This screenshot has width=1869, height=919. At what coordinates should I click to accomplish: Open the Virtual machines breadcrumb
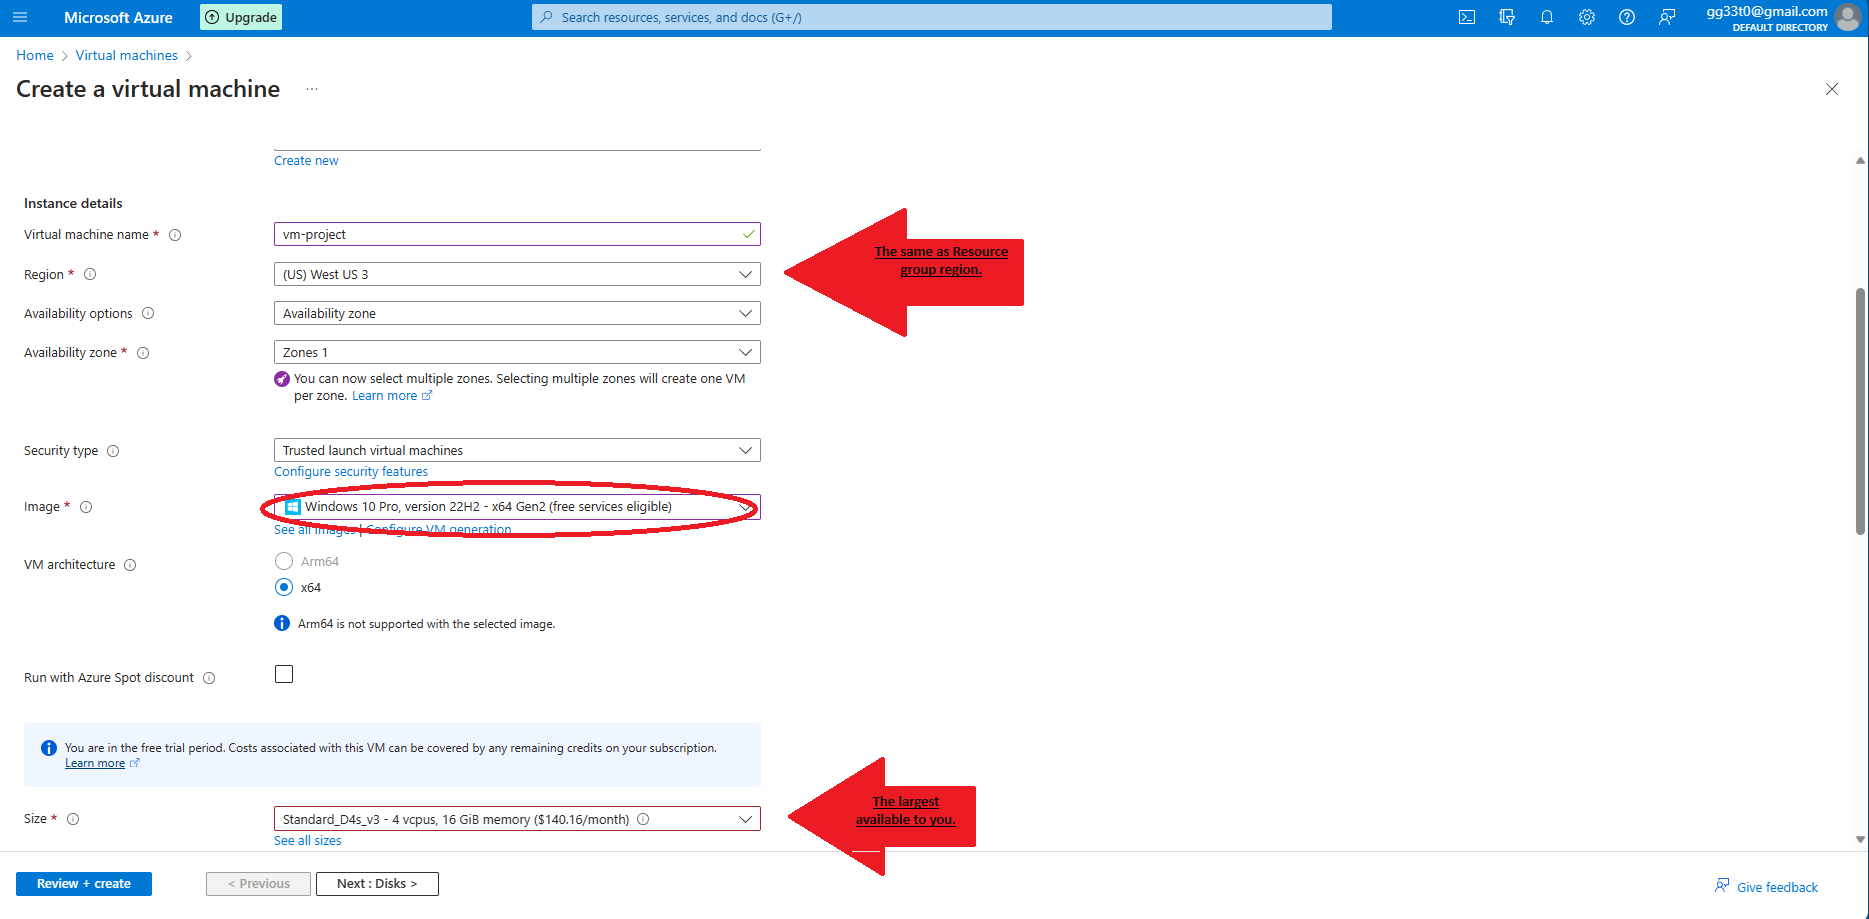(126, 55)
